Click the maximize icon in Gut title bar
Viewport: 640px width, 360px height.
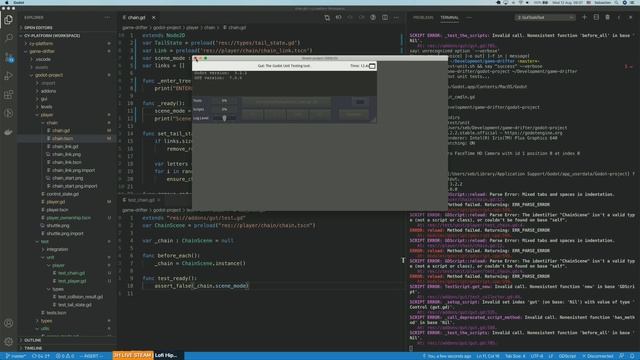pos(372,66)
